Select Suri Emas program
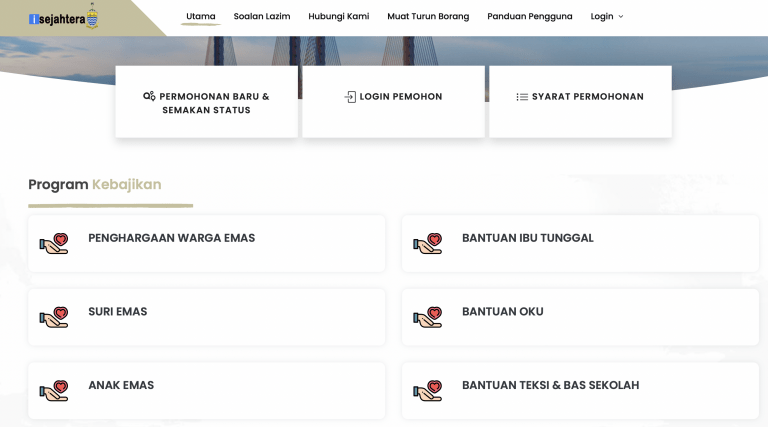 click(207, 317)
